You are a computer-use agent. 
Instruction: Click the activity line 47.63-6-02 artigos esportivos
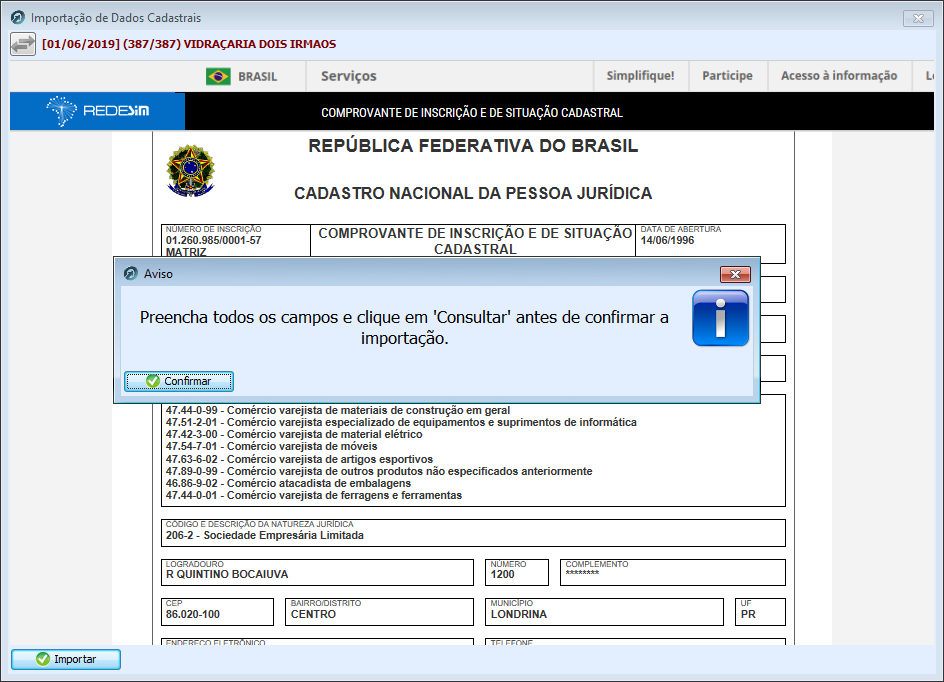pos(299,459)
